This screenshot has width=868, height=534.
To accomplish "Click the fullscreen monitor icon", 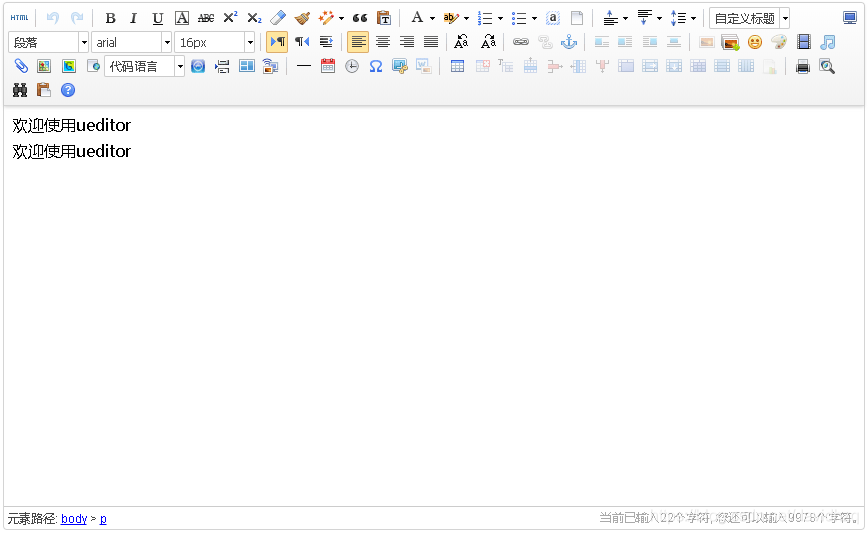I will 850,18.
